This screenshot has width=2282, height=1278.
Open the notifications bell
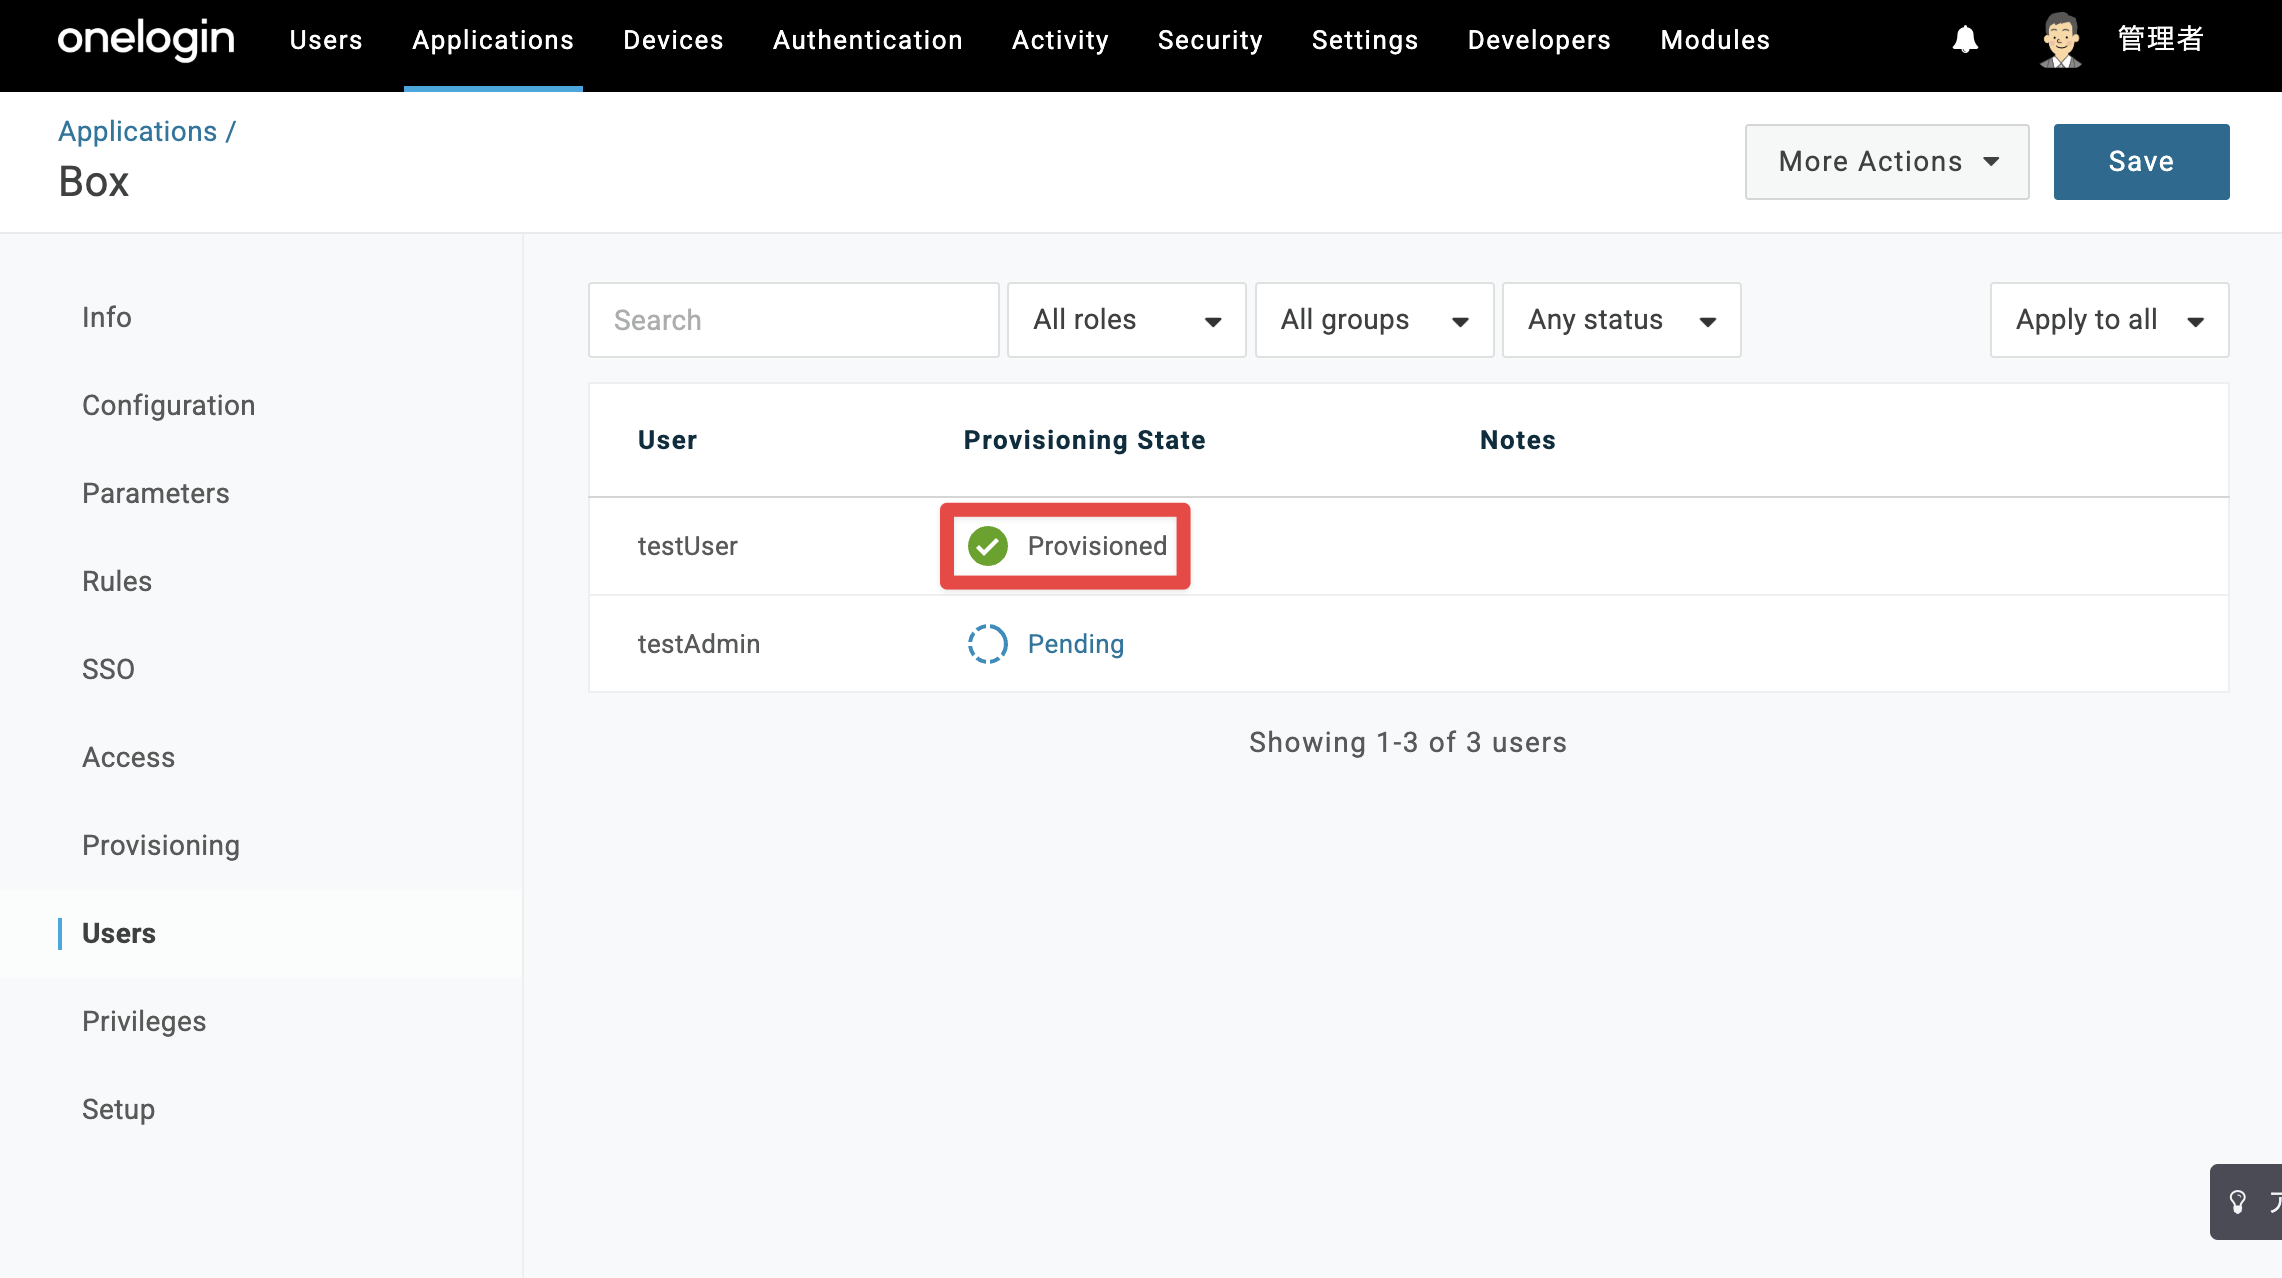tap(1965, 40)
